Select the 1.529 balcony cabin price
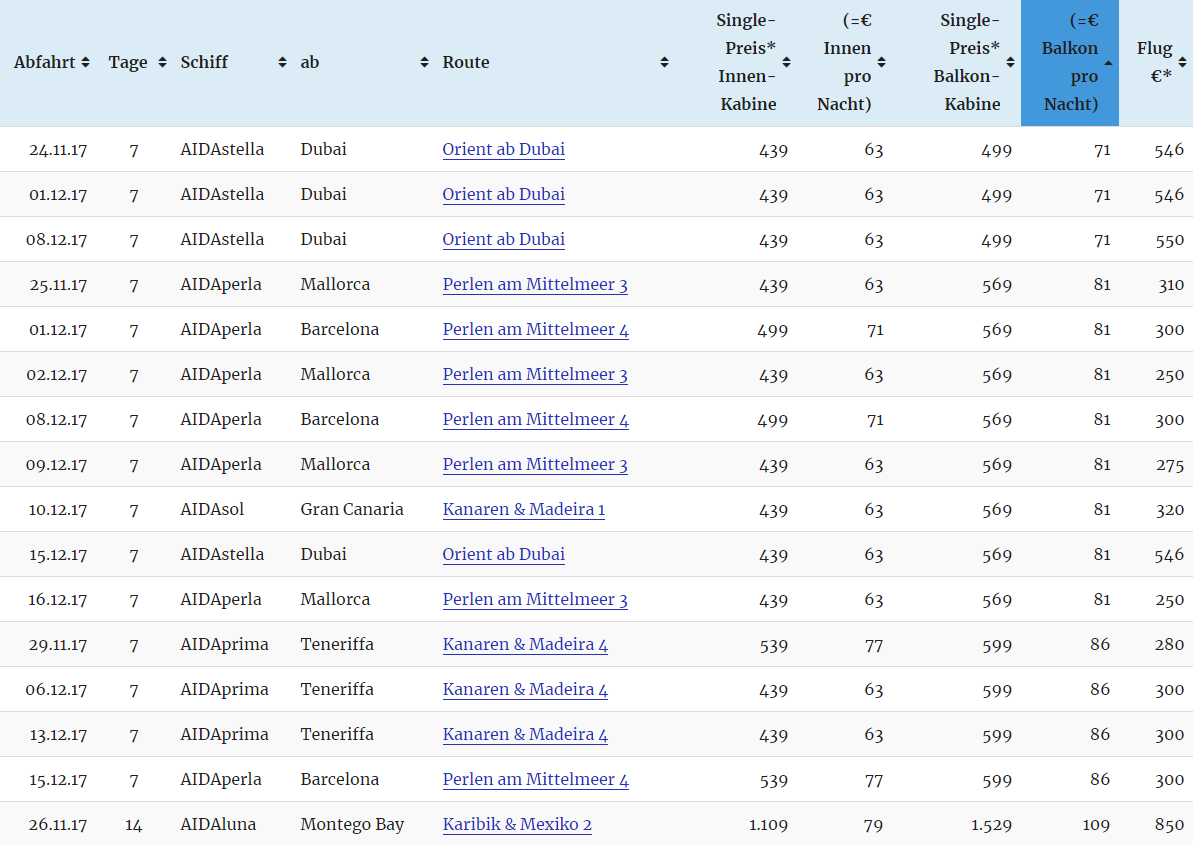Image resolution: width=1195 pixels, height=845 pixels. [x=992, y=824]
